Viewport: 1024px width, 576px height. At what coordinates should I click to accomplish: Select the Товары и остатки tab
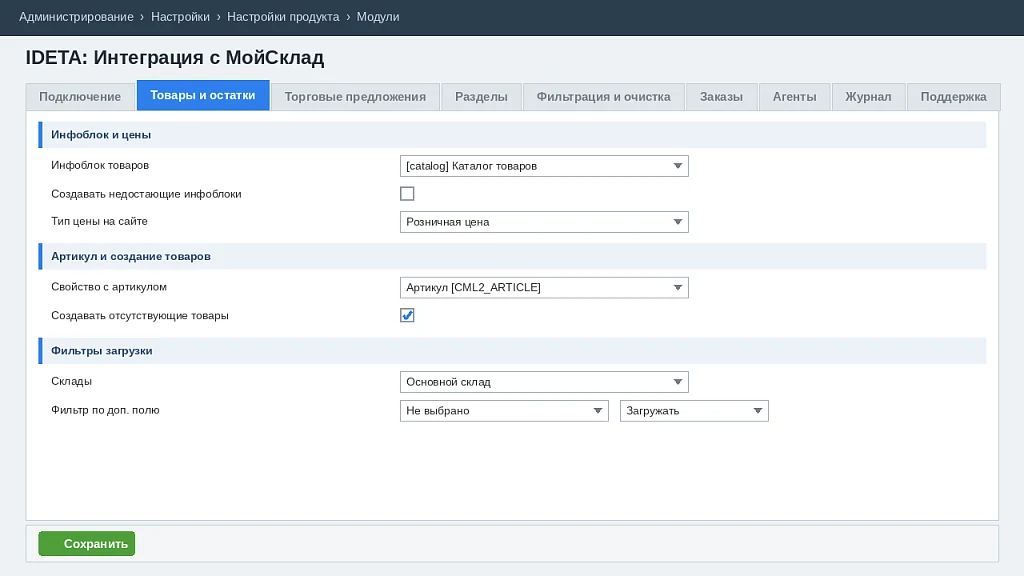[x=202, y=95]
